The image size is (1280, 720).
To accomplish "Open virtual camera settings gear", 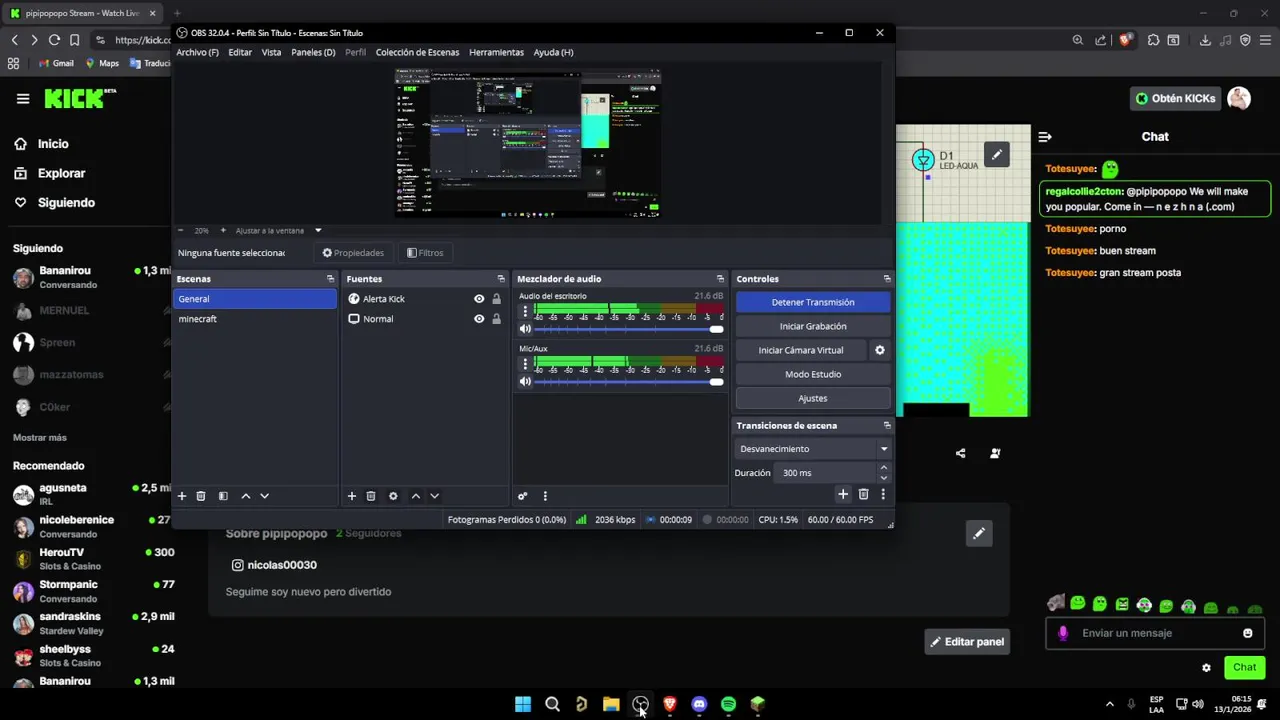I will tap(880, 350).
